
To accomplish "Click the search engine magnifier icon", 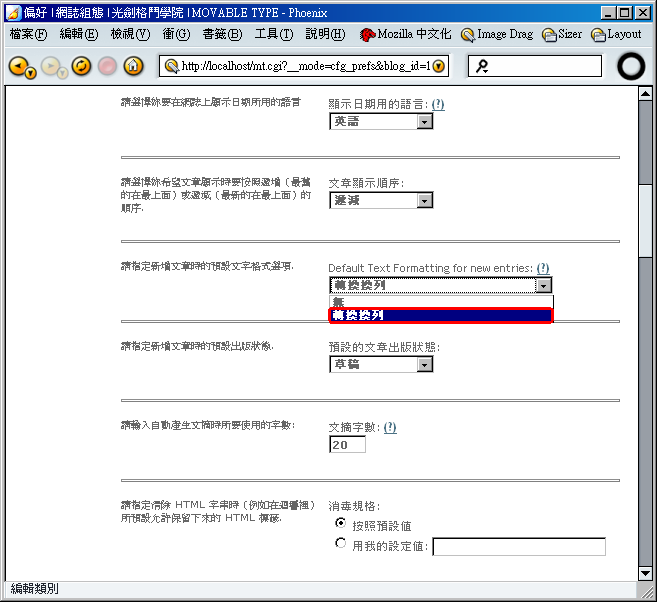I will [482, 66].
